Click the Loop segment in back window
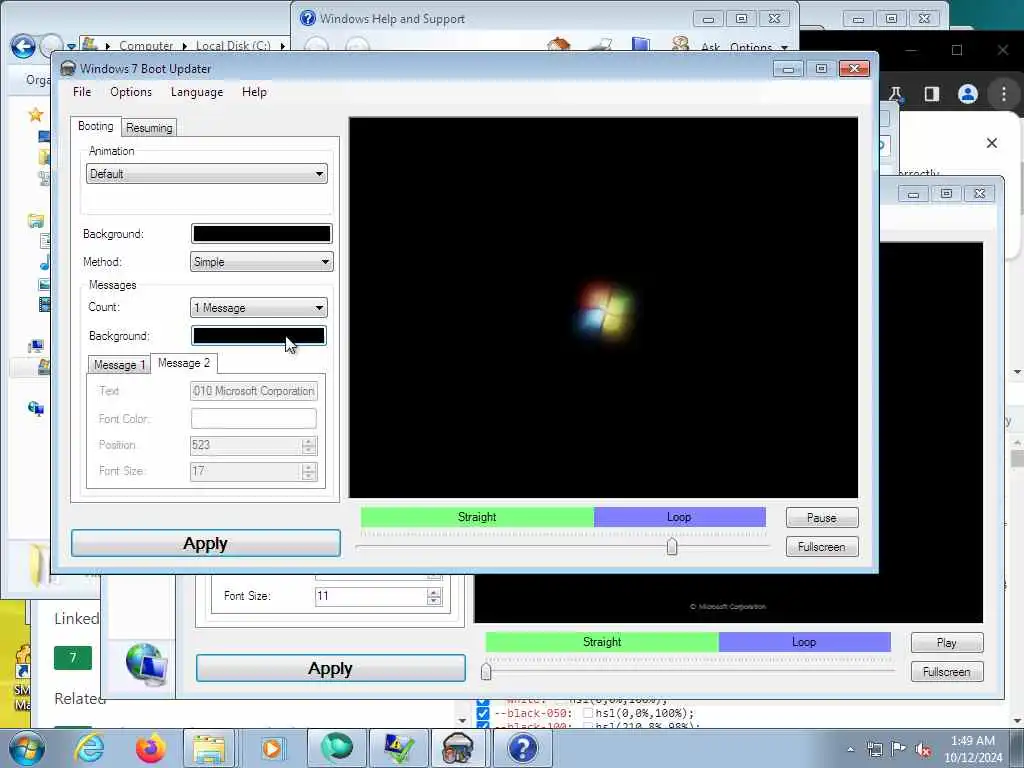This screenshot has width=1024, height=768. (x=804, y=642)
